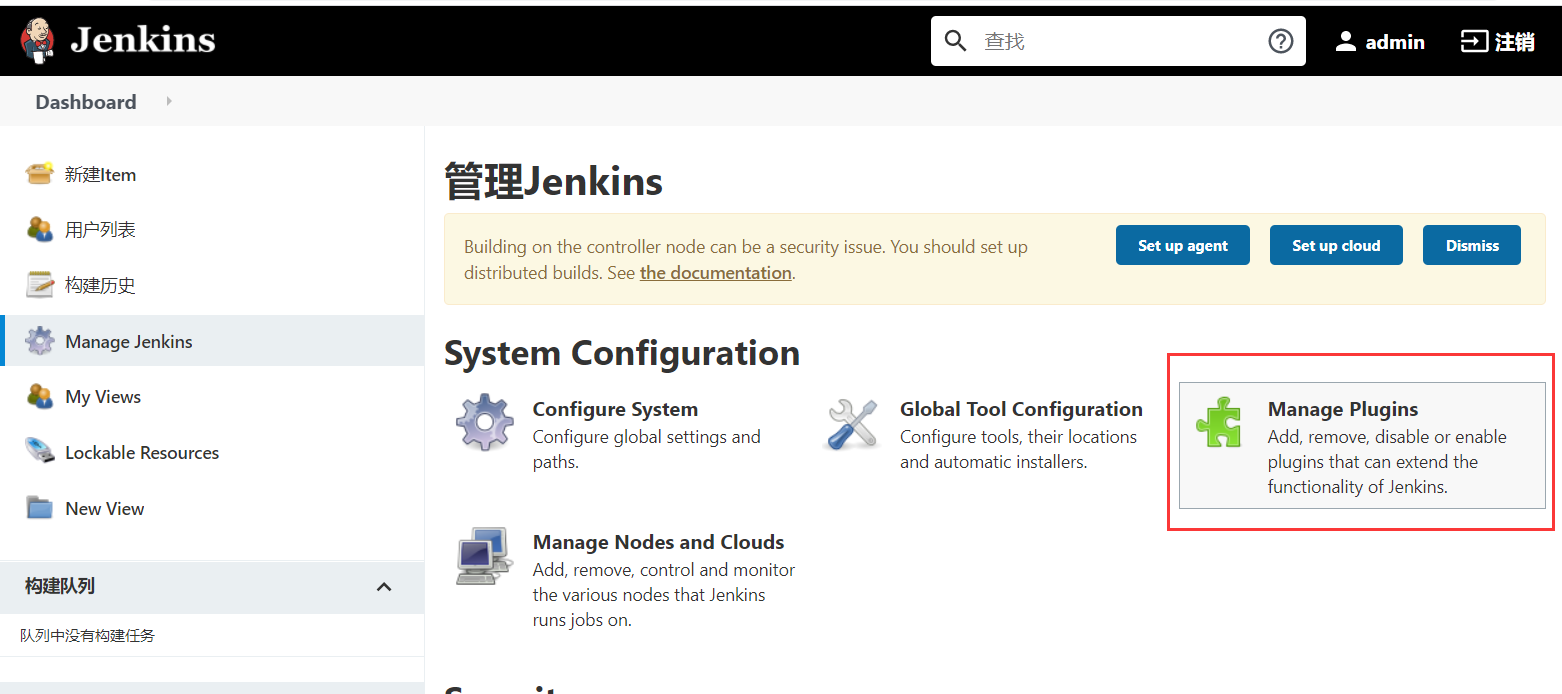The image size is (1562, 694).
Task: Open the documentation link
Action: click(x=716, y=273)
